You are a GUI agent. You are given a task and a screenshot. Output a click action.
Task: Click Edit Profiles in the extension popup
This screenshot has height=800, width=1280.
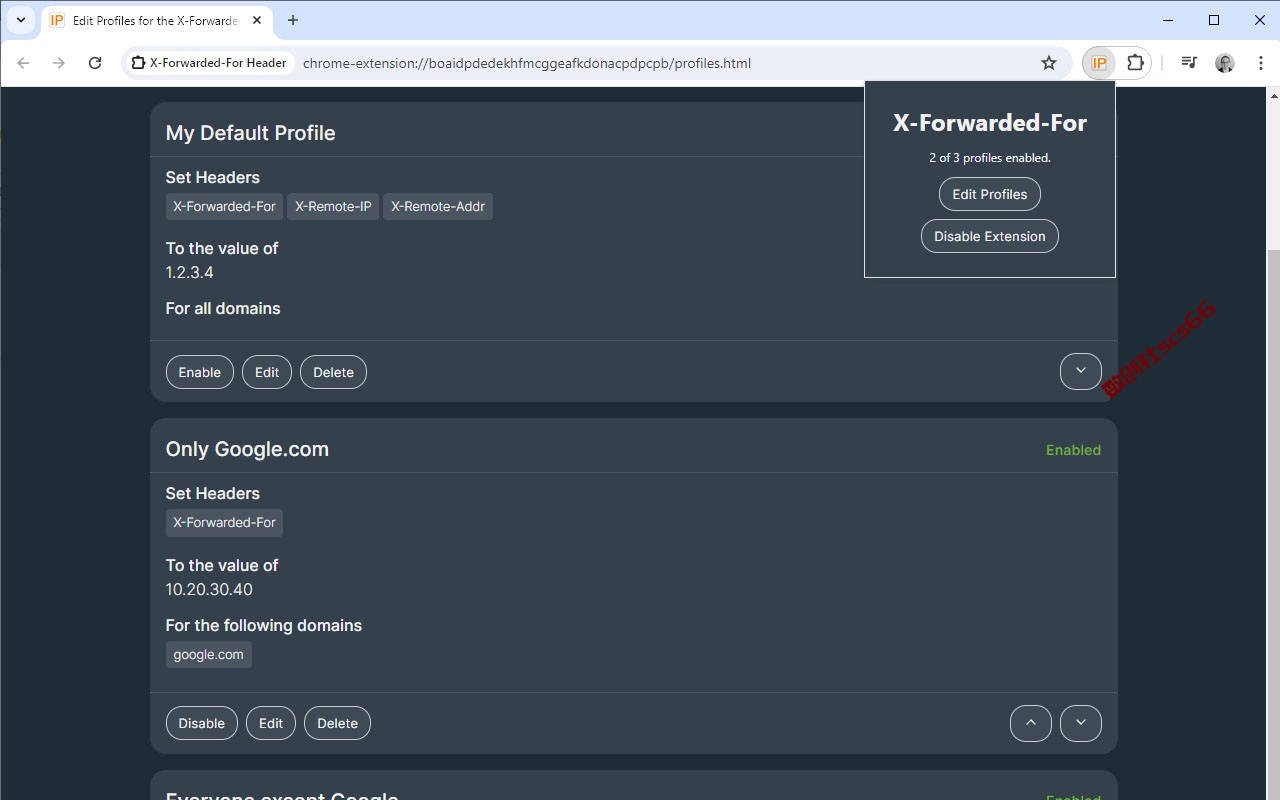[x=990, y=194]
